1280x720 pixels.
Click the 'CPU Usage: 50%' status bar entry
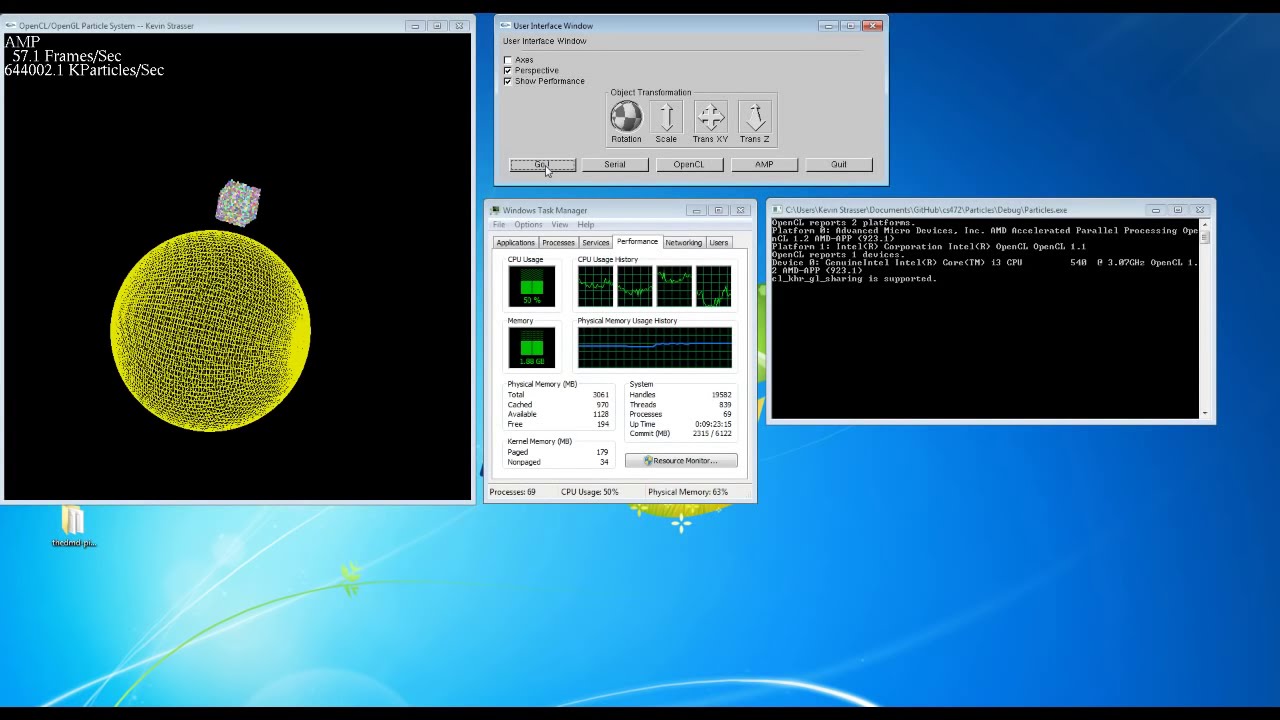pos(590,492)
